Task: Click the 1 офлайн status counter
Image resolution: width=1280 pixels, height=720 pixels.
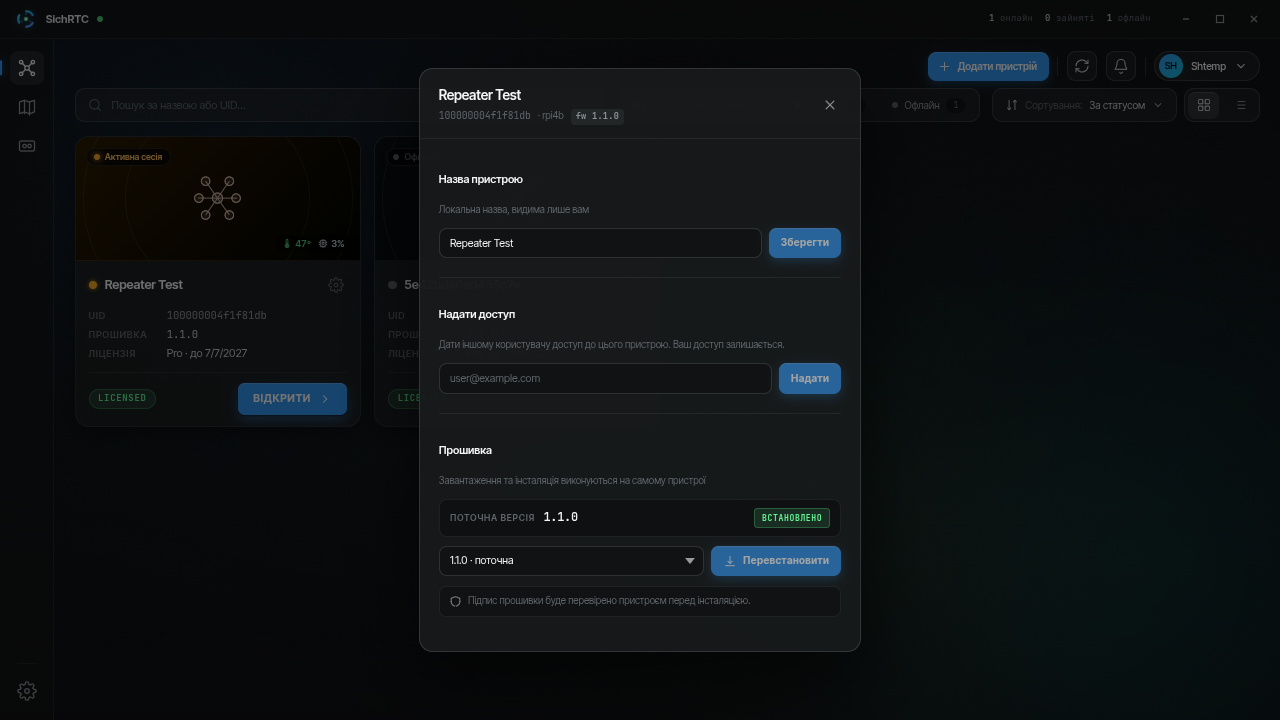Action: click(x=1128, y=19)
